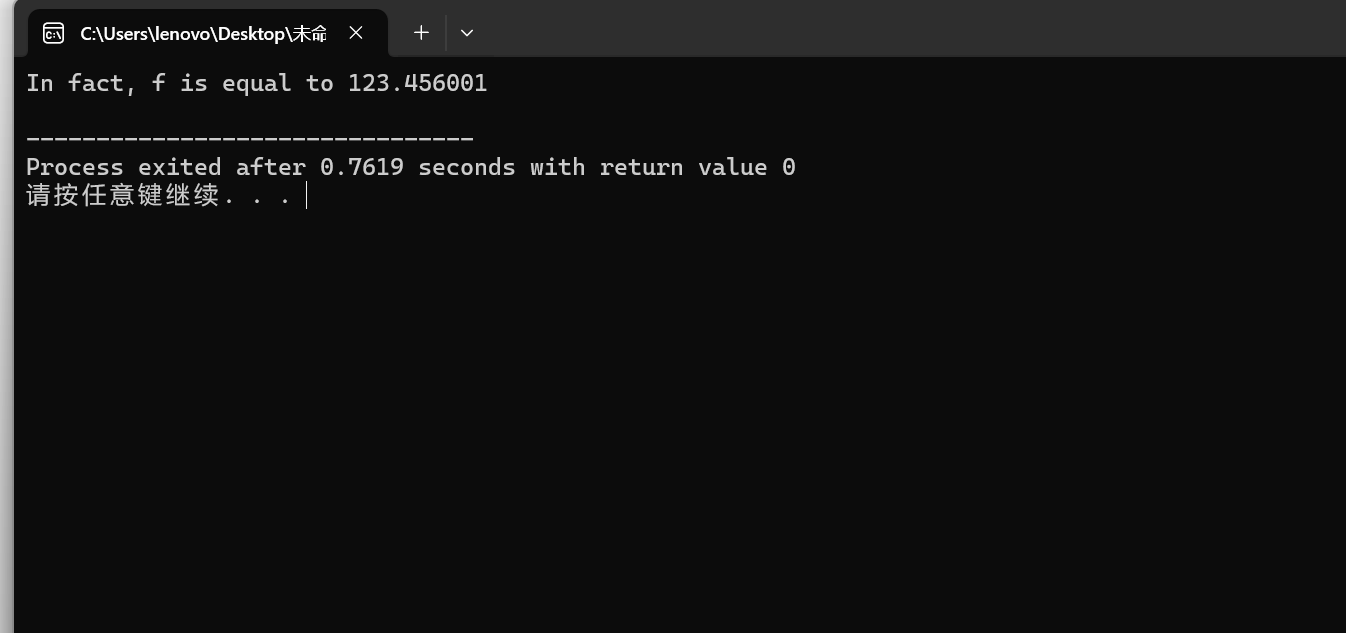Click the empty title bar area
This screenshot has width=1346, height=633.
tap(900, 30)
